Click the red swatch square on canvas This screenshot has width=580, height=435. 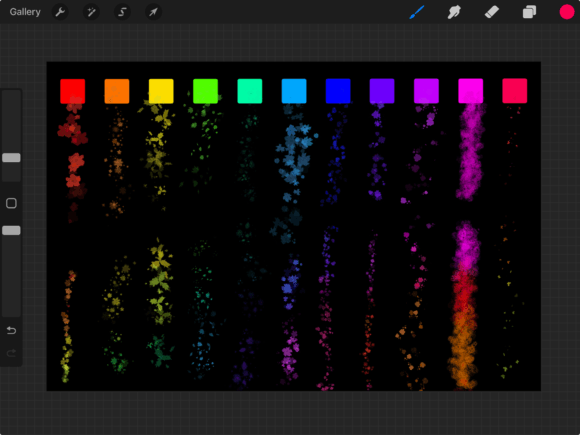[x=72, y=91]
